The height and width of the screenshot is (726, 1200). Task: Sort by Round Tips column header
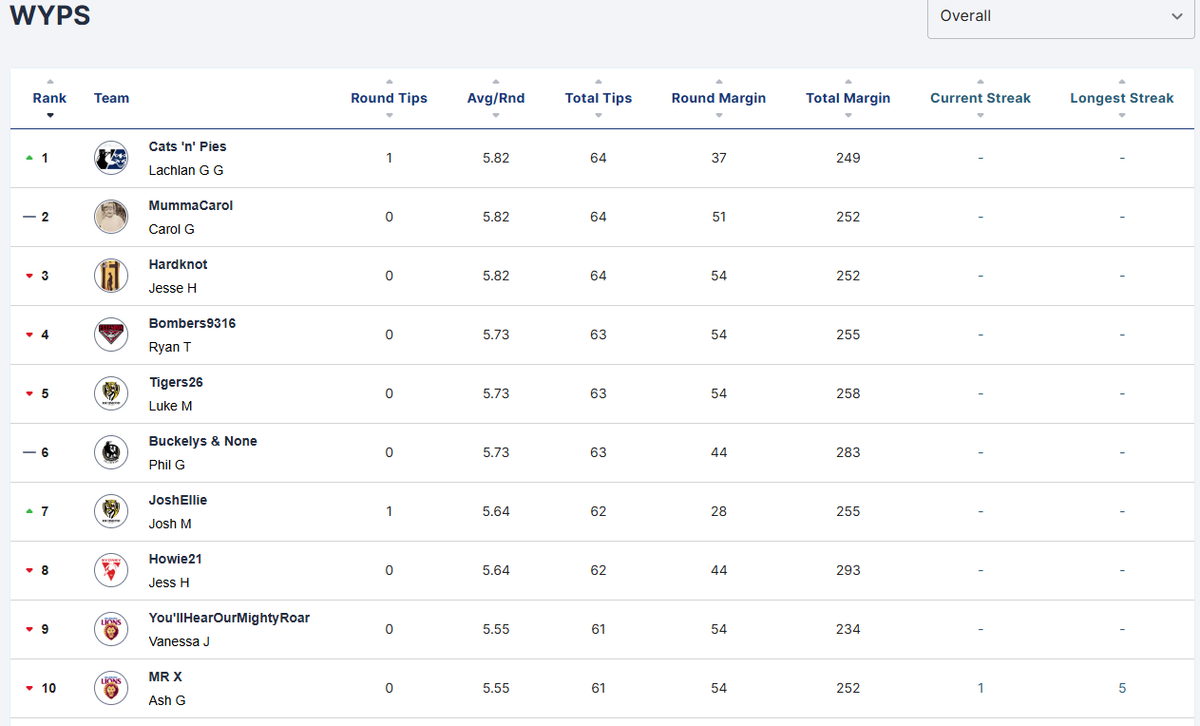pyautogui.click(x=389, y=98)
